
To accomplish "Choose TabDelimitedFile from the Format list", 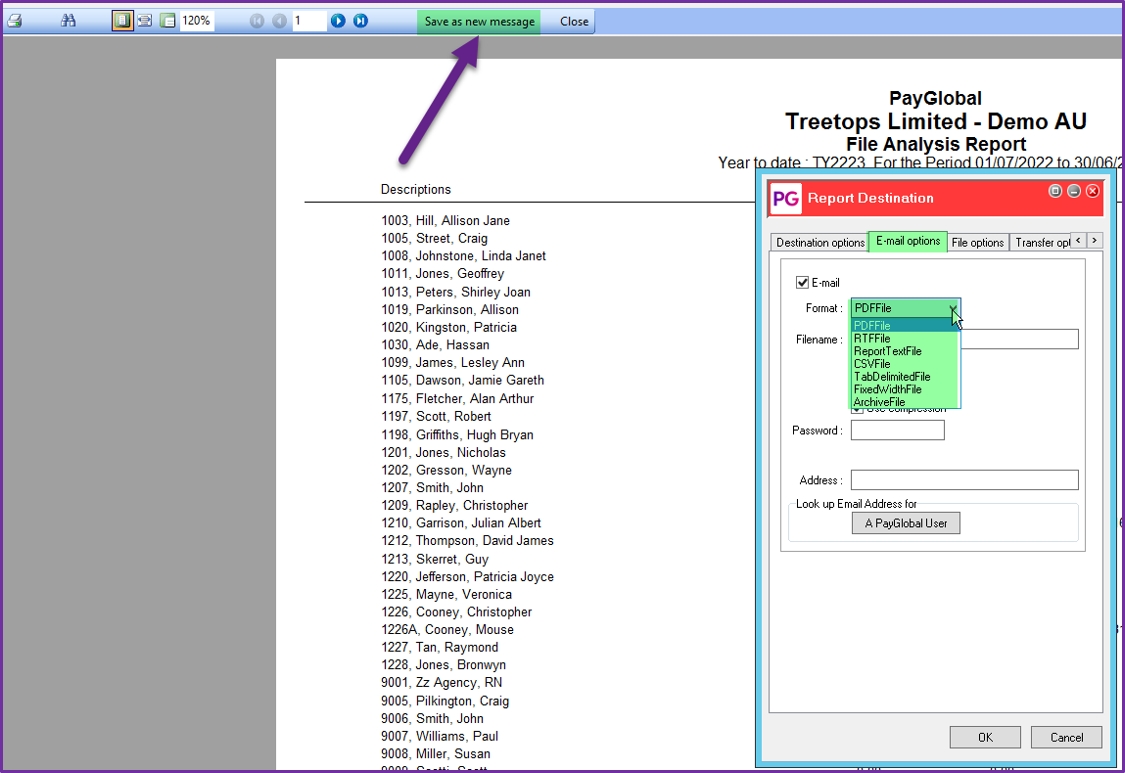I will pos(904,377).
